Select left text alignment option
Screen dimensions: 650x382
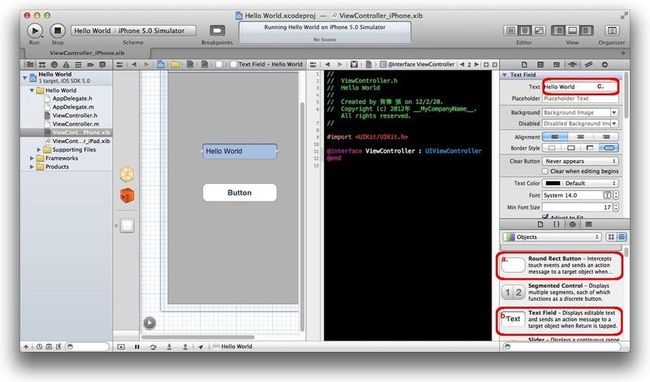click(555, 137)
